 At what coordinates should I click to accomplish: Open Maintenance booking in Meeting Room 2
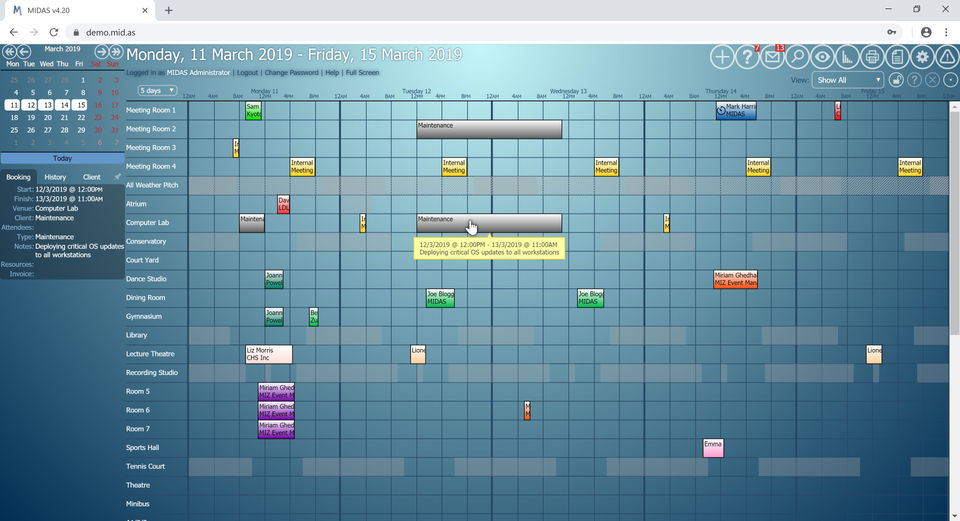coord(489,129)
